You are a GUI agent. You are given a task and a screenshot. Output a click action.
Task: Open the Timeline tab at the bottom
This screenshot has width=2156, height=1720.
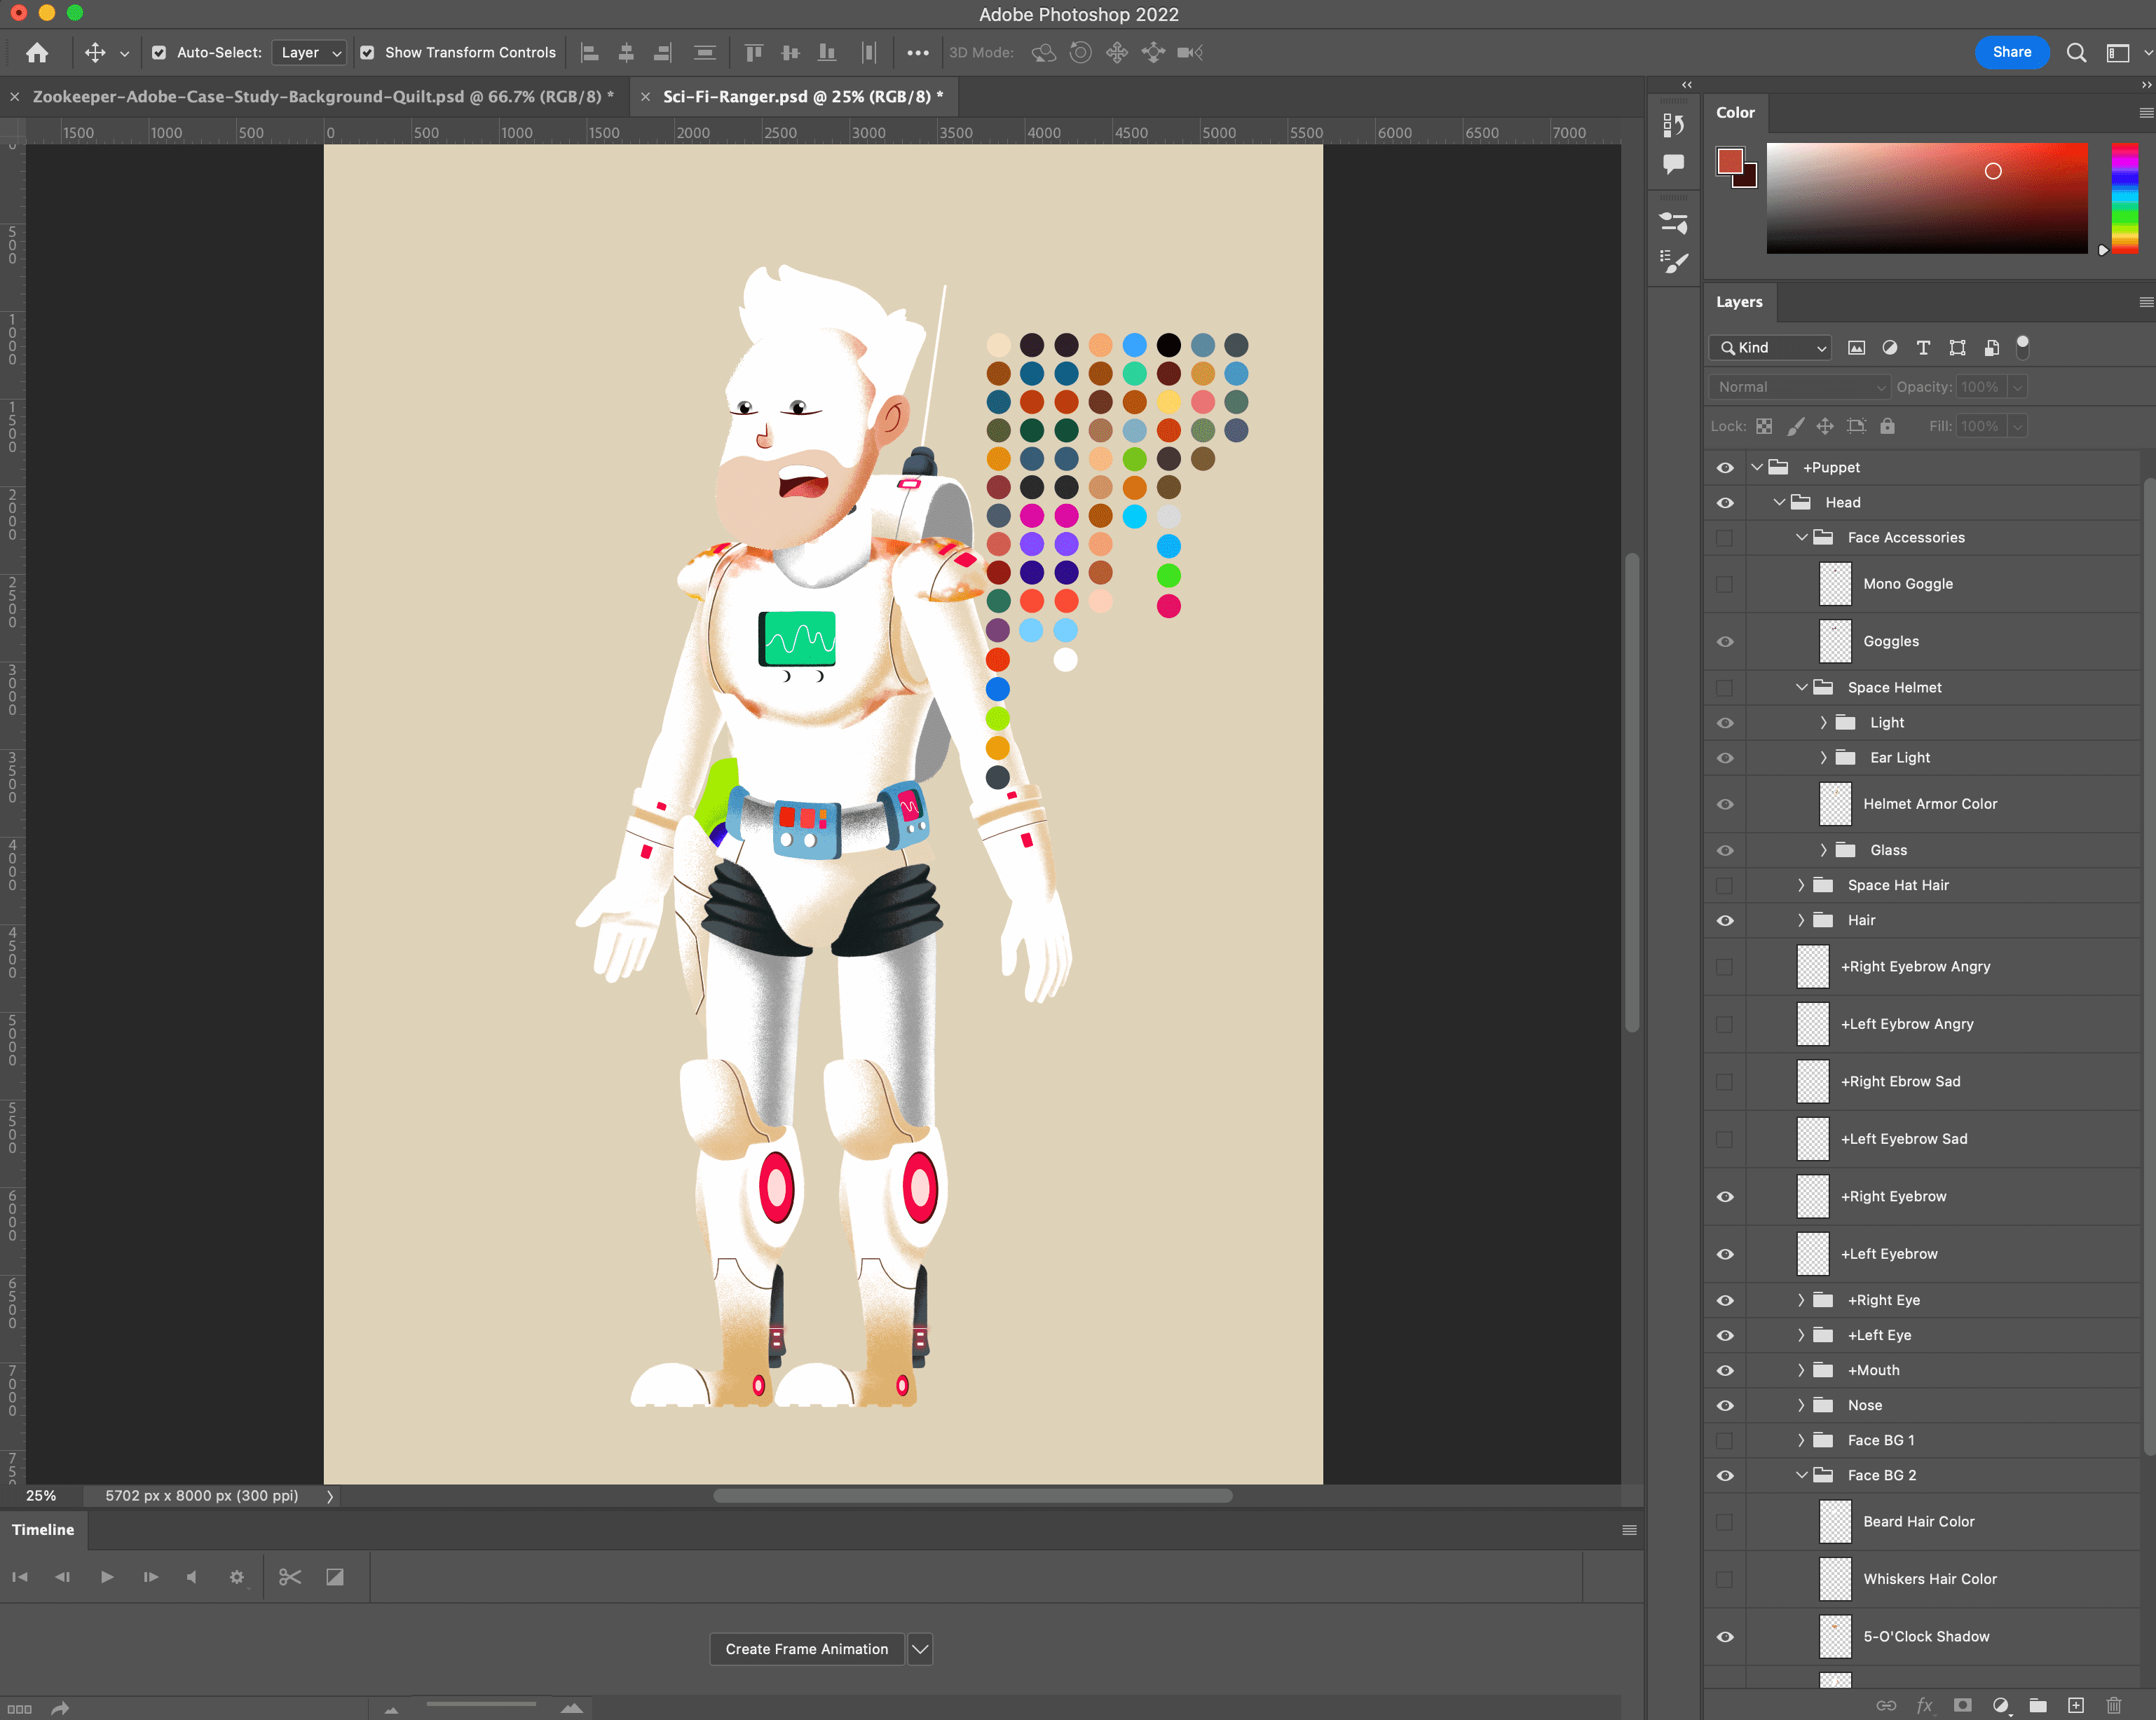tap(42, 1529)
